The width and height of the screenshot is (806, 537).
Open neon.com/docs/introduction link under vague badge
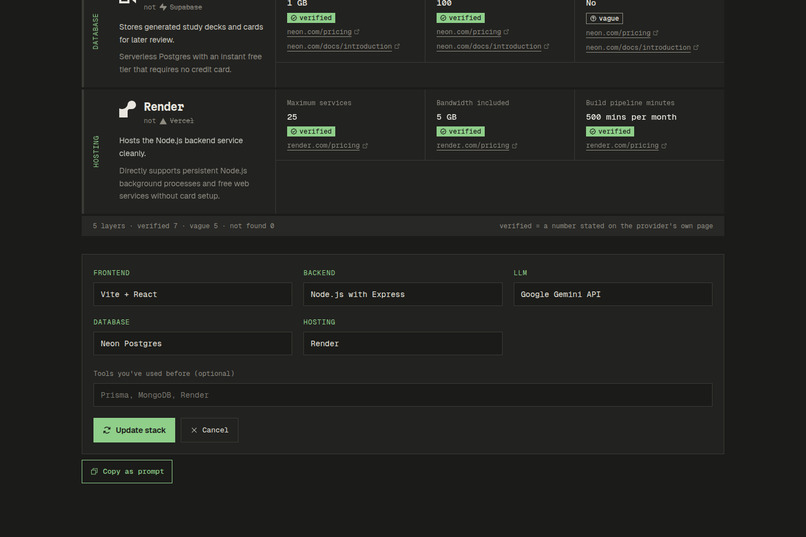click(x=638, y=47)
